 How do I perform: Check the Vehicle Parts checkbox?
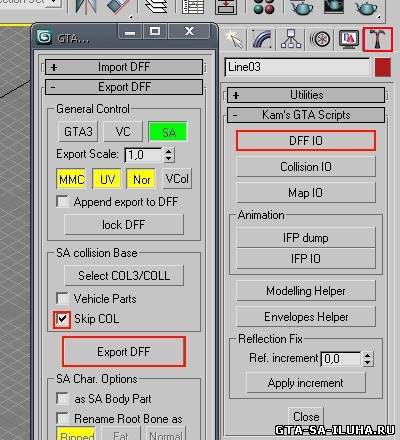coord(62,299)
